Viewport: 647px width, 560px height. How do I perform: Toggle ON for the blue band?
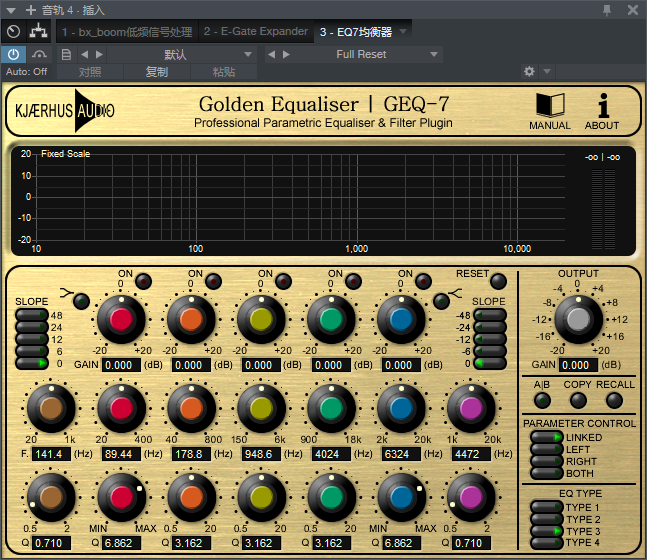[423, 281]
